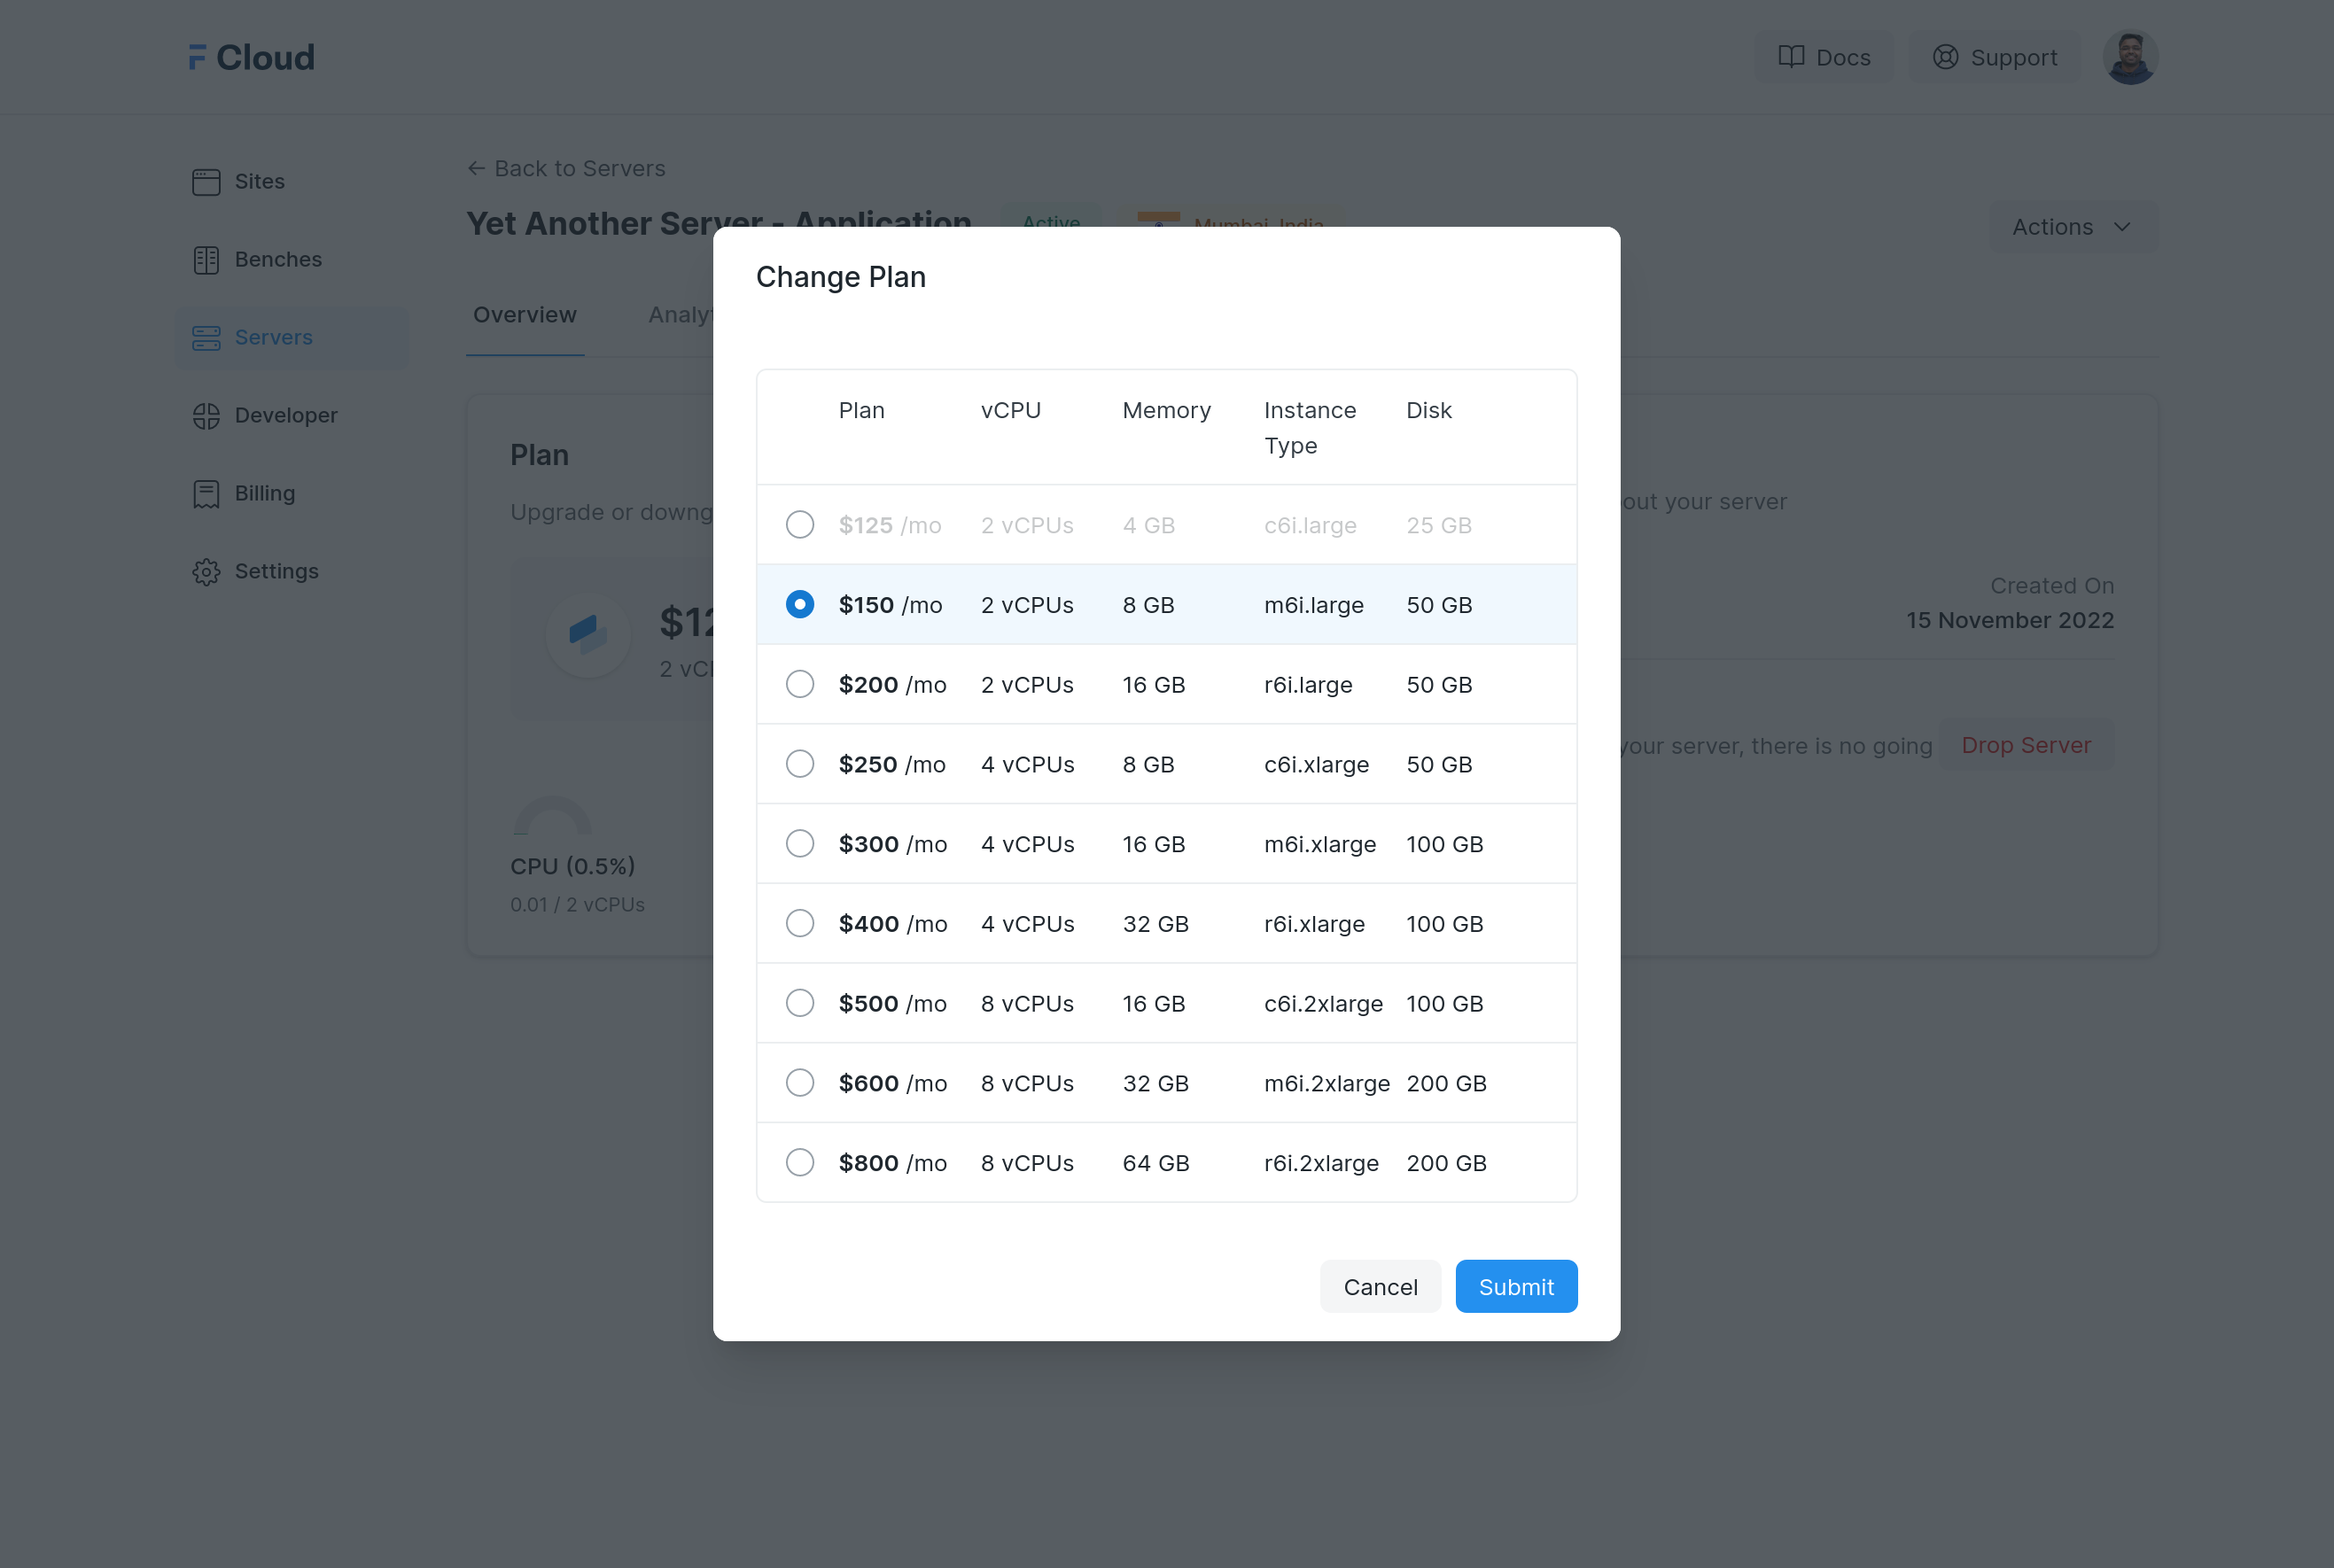
Task: Click the c6i.xlarge instance type cell
Action: pos(1316,765)
